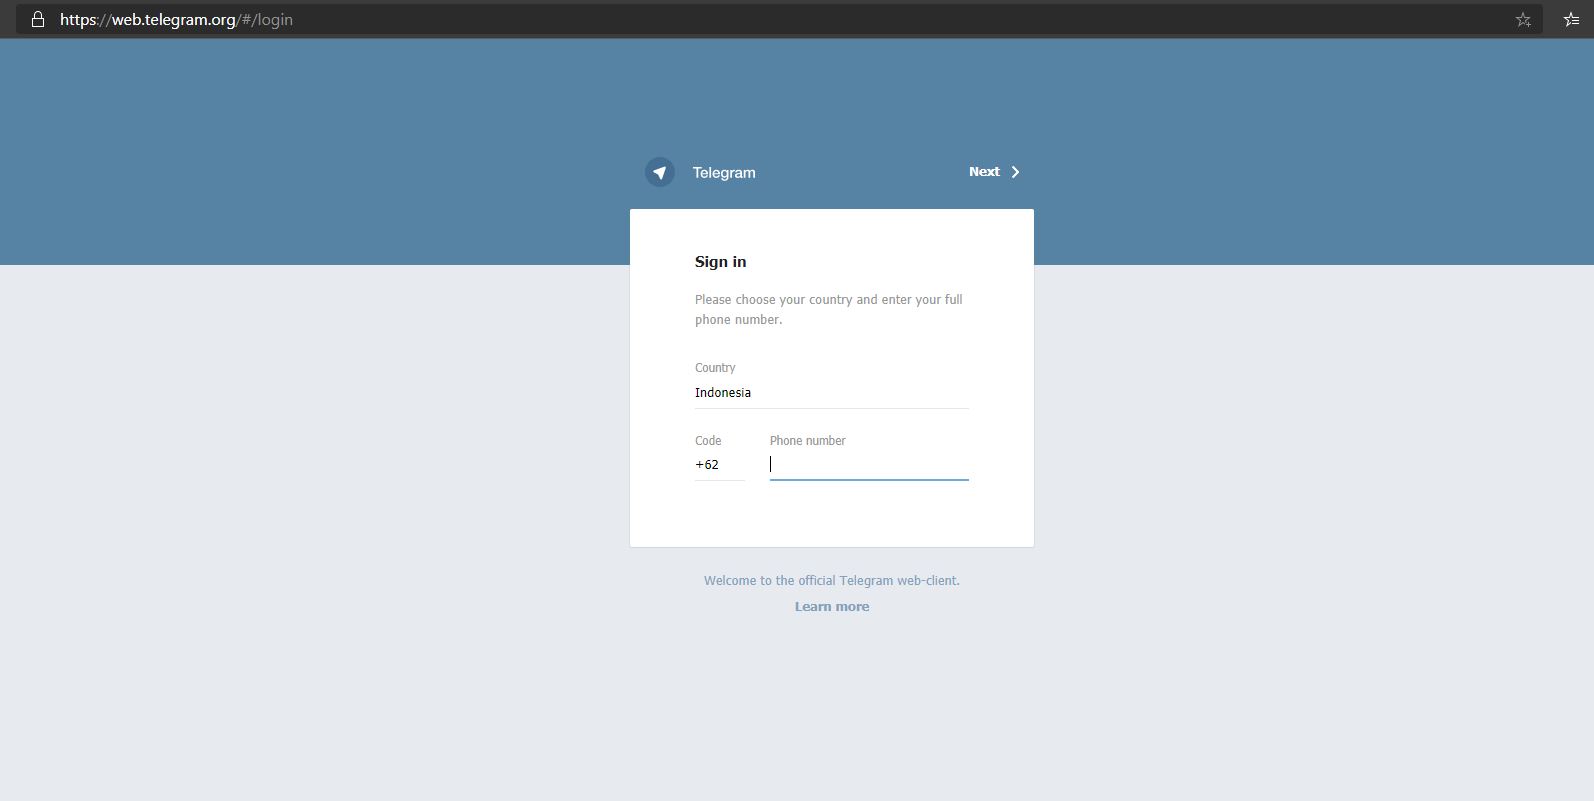Add page to favorites with star icon
Viewport: 1594px width, 801px height.
click(x=1522, y=19)
